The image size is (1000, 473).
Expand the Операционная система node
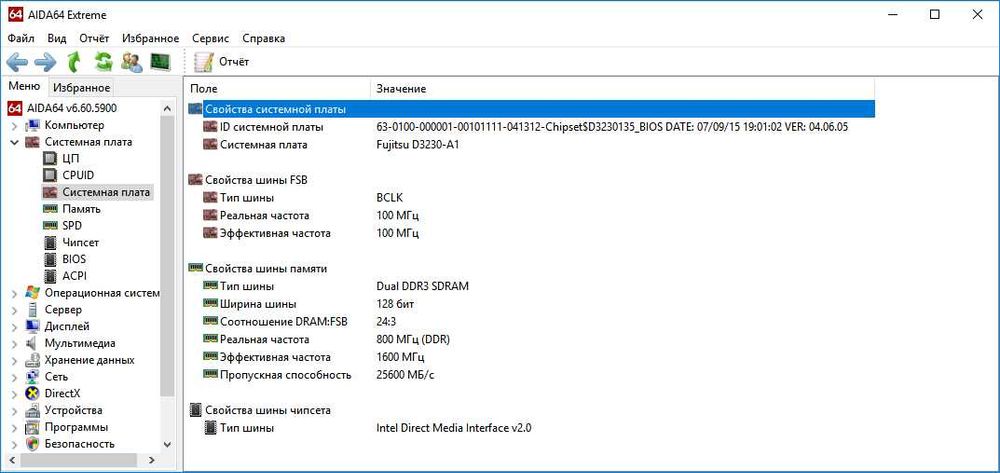pos(14,293)
